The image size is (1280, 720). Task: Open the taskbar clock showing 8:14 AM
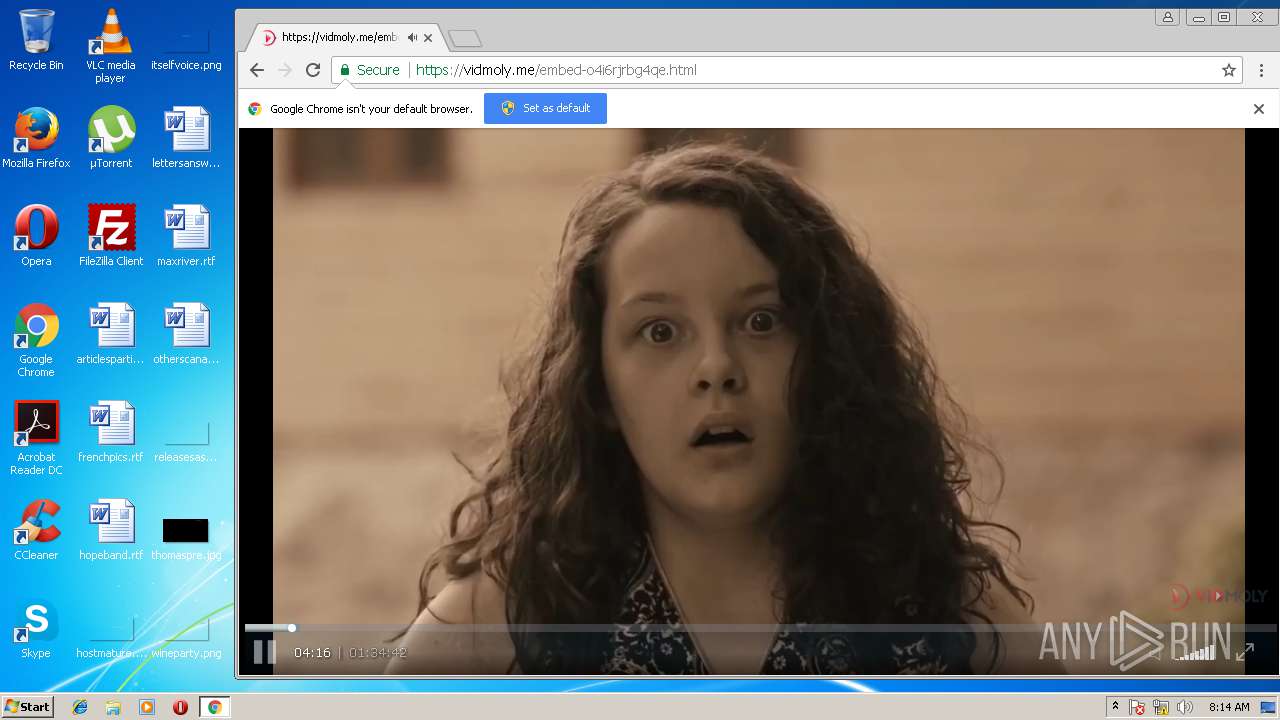click(1229, 707)
